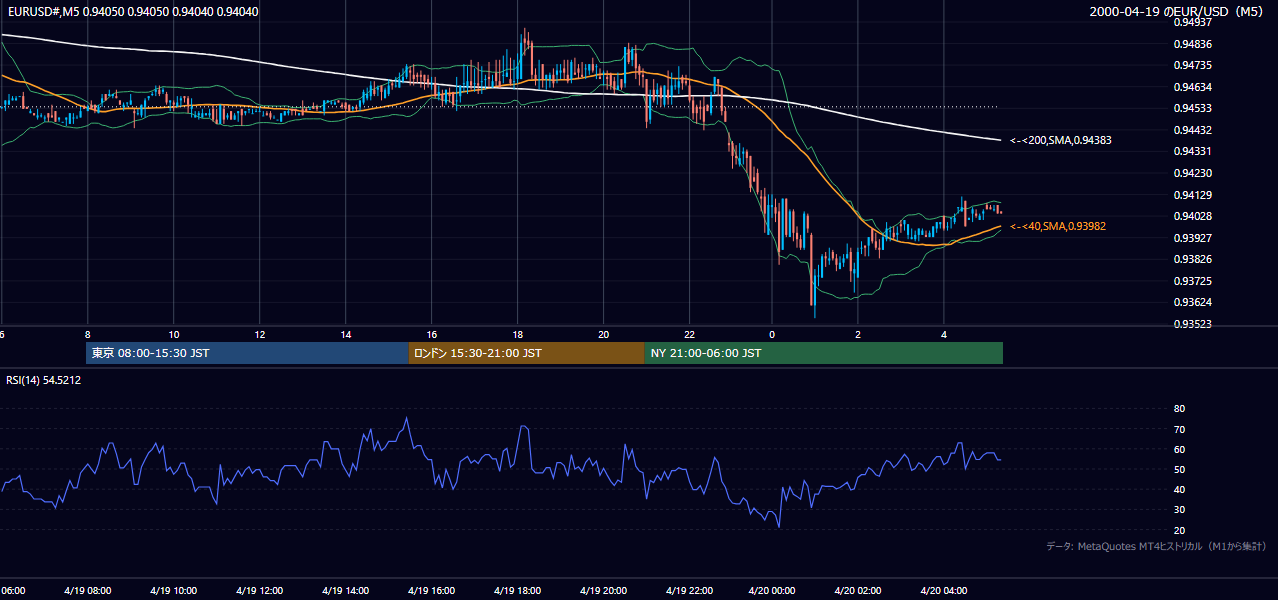The image size is (1278, 600).
Task: Click the 0.94533 price axis label
Action: 1192,108
